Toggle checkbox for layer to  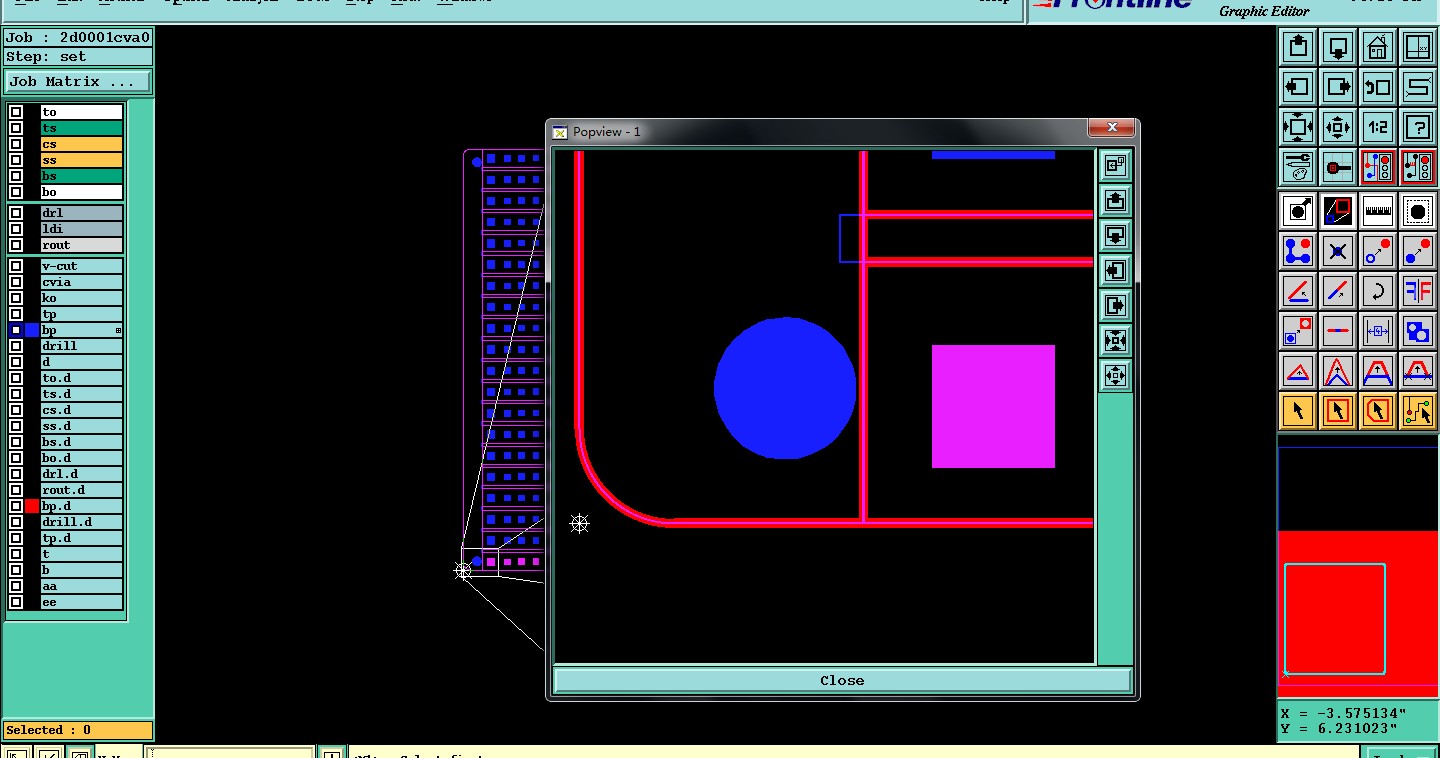pos(16,112)
